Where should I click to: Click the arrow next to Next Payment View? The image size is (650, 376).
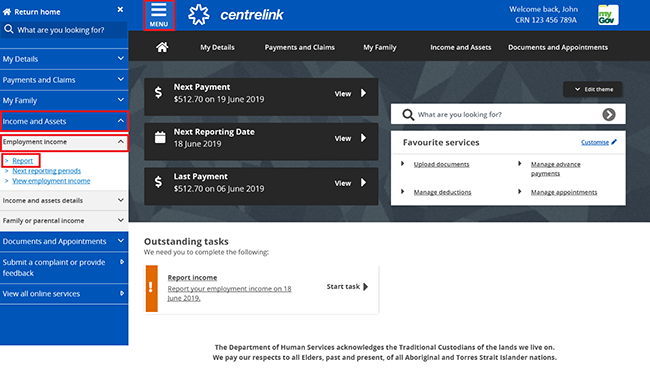pyautogui.click(x=363, y=93)
